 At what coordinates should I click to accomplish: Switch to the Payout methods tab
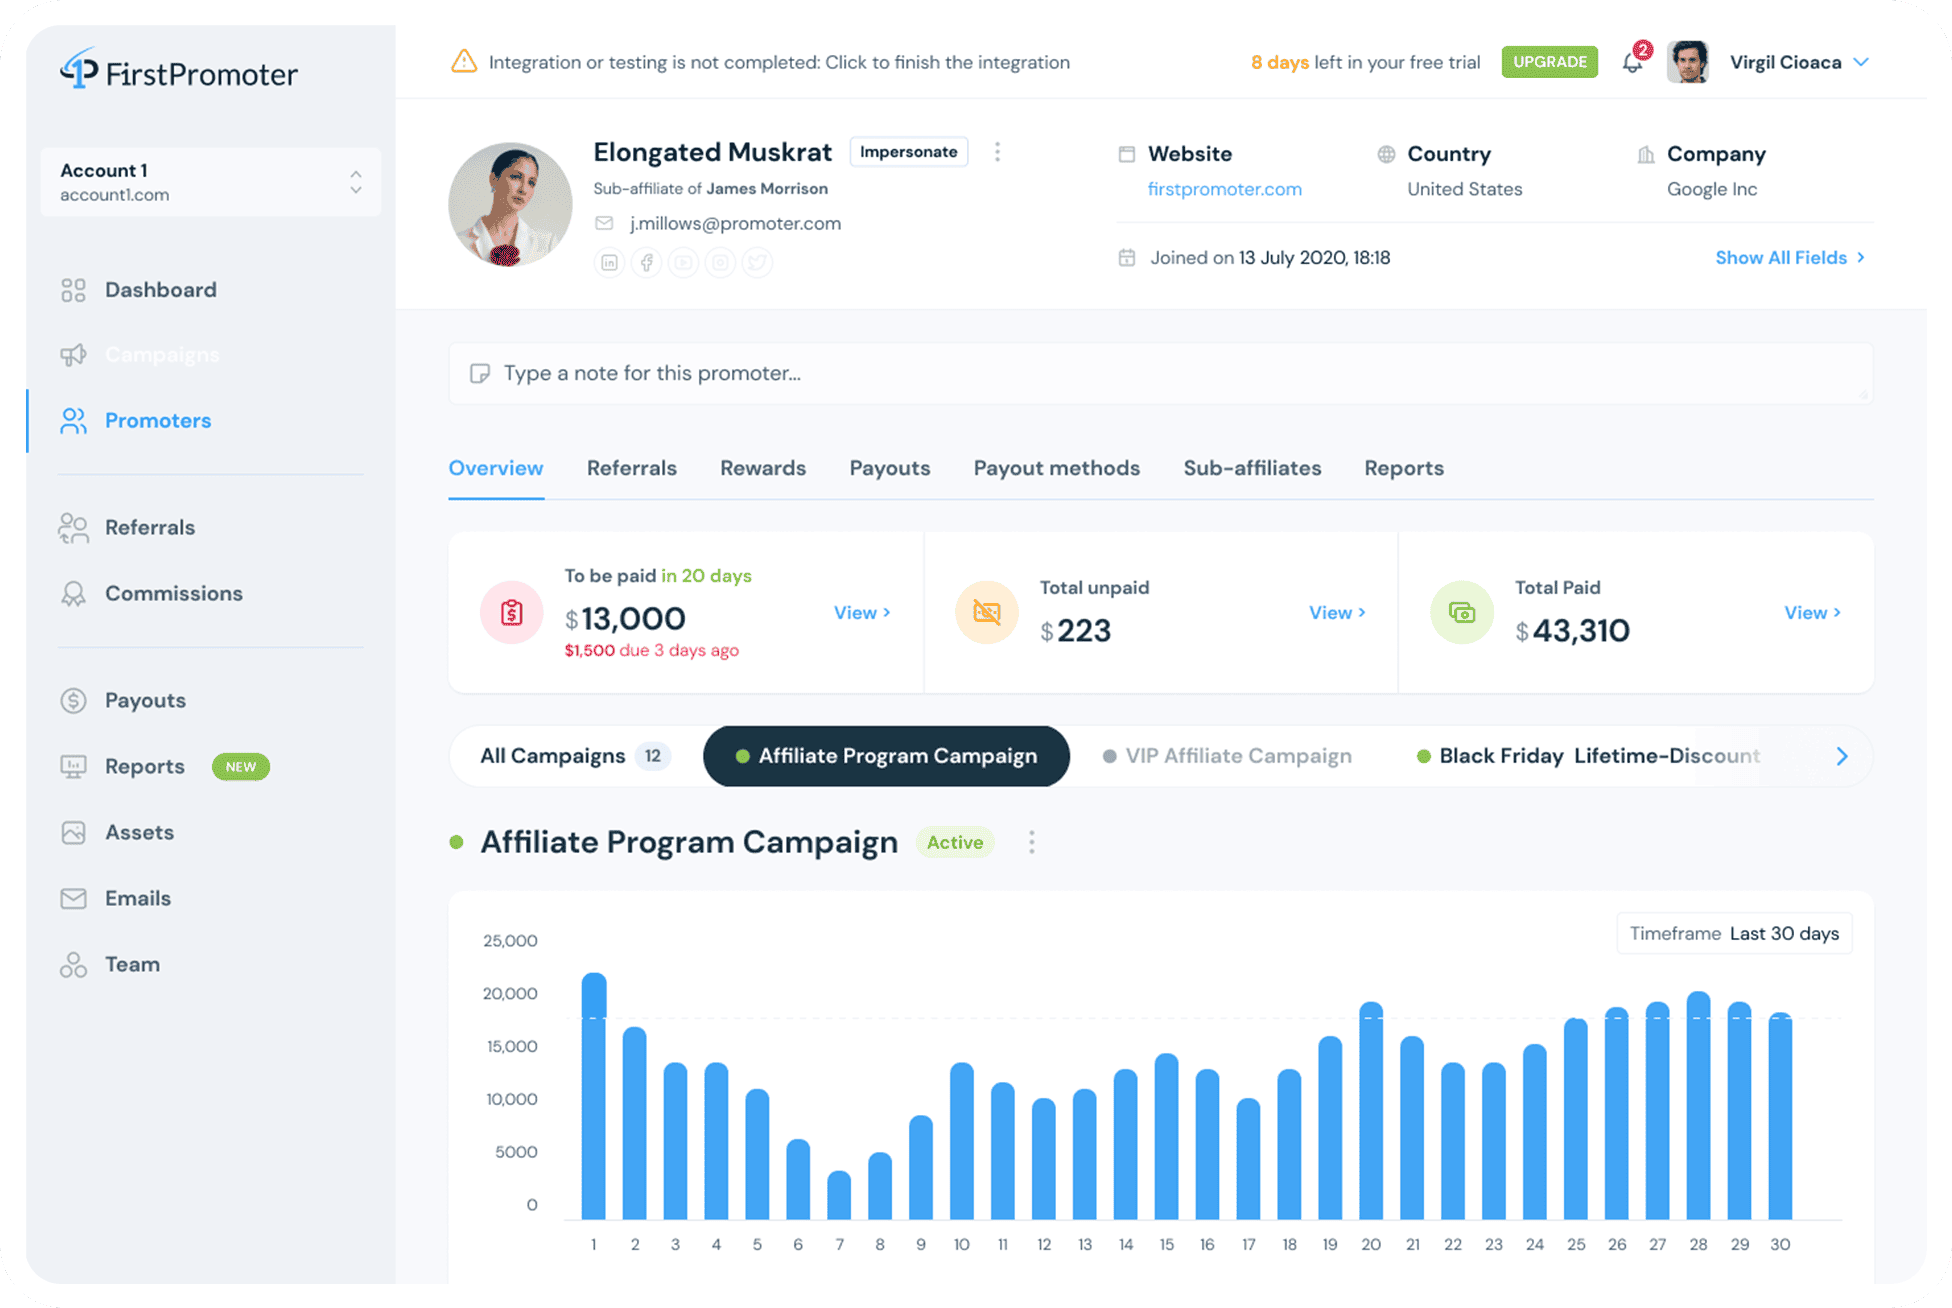tap(1056, 468)
